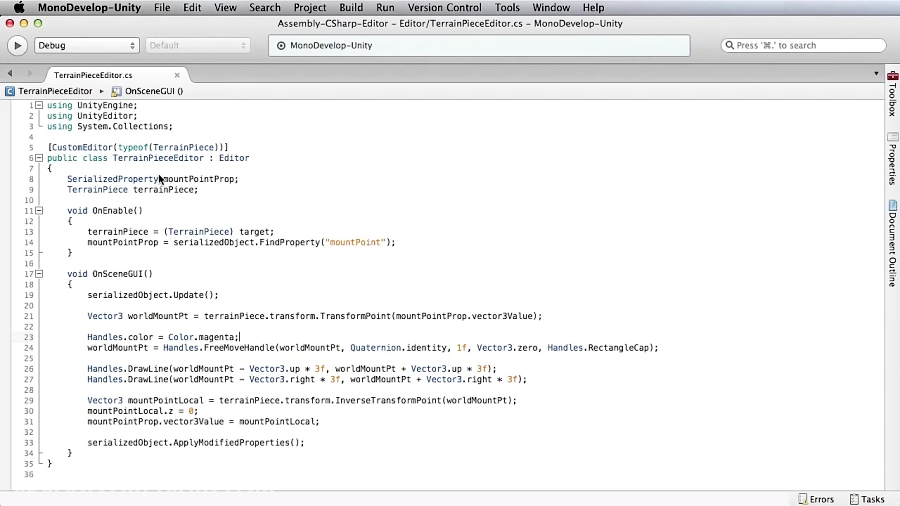
Task: Click 'InverseTransformPoint' on line 29
Action: tap(388, 400)
